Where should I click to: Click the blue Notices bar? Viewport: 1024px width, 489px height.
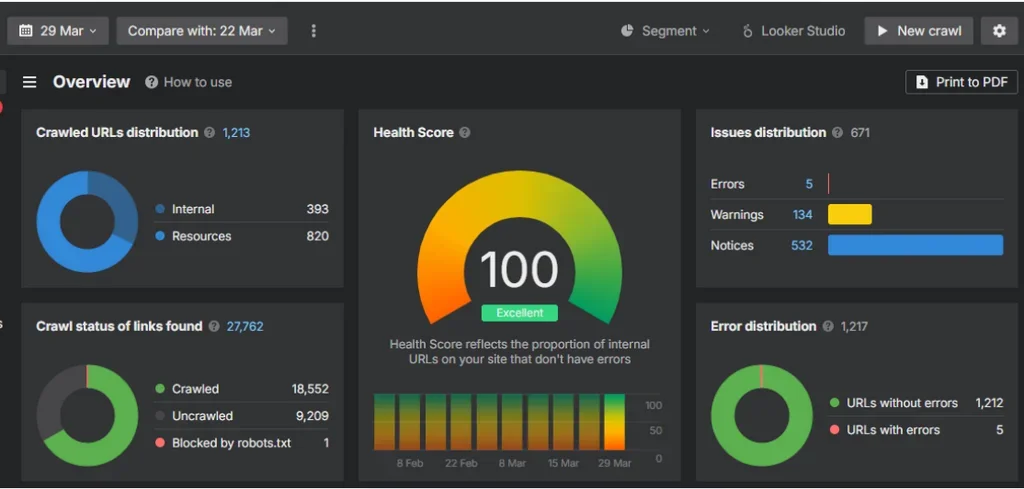click(x=916, y=245)
